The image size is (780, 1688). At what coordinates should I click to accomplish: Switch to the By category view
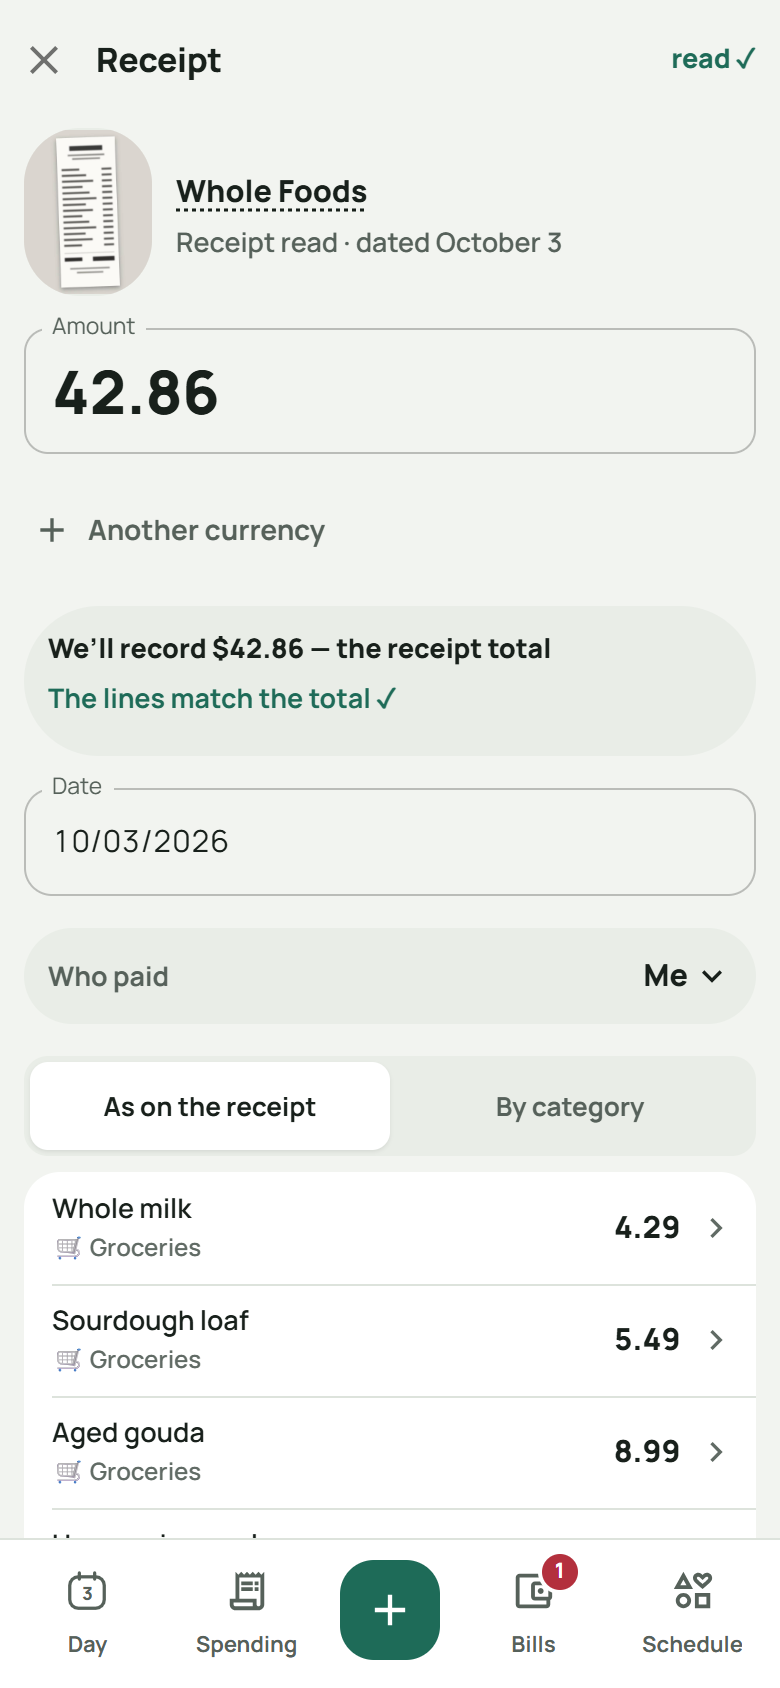[x=570, y=1107]
